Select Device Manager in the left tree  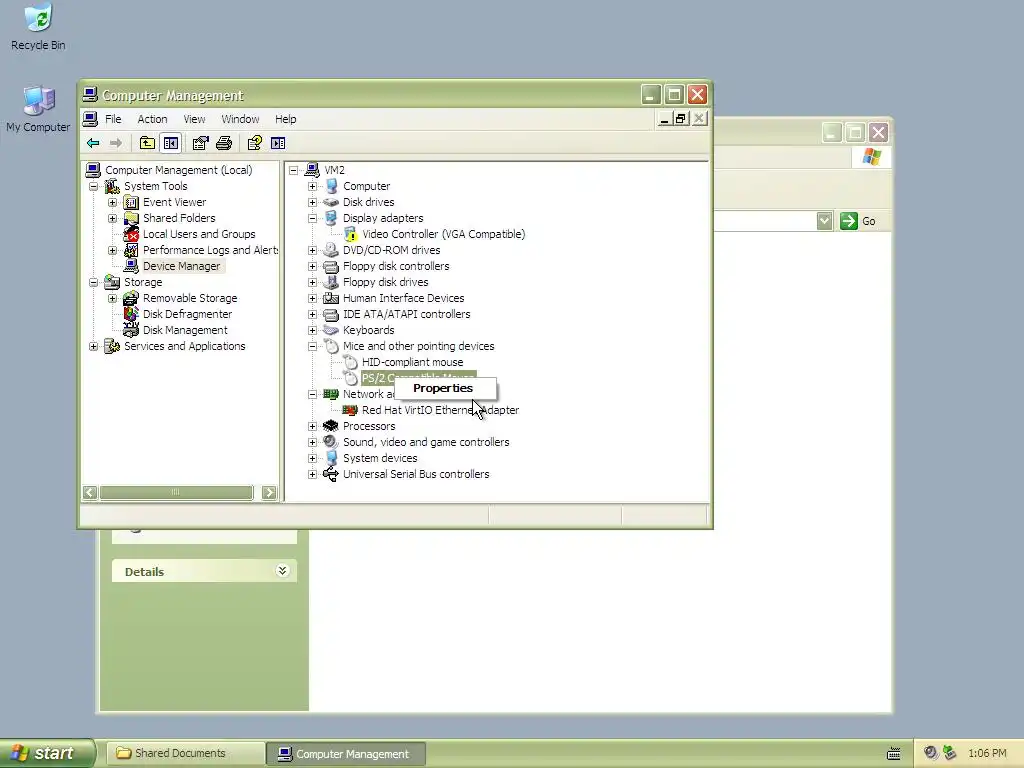pos(182,266)
